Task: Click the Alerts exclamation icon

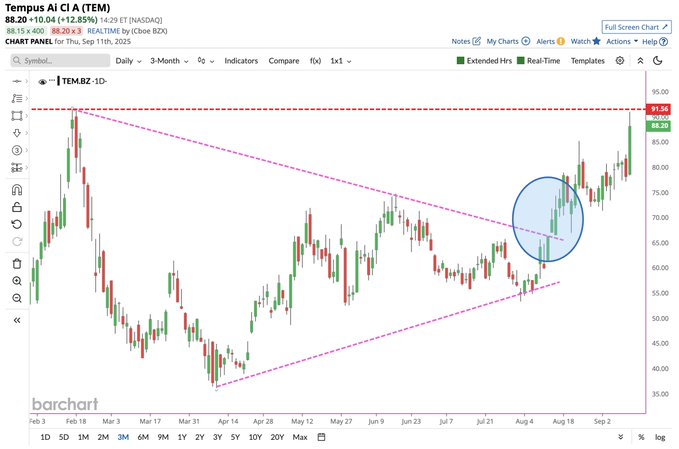Action: (561, 41)
